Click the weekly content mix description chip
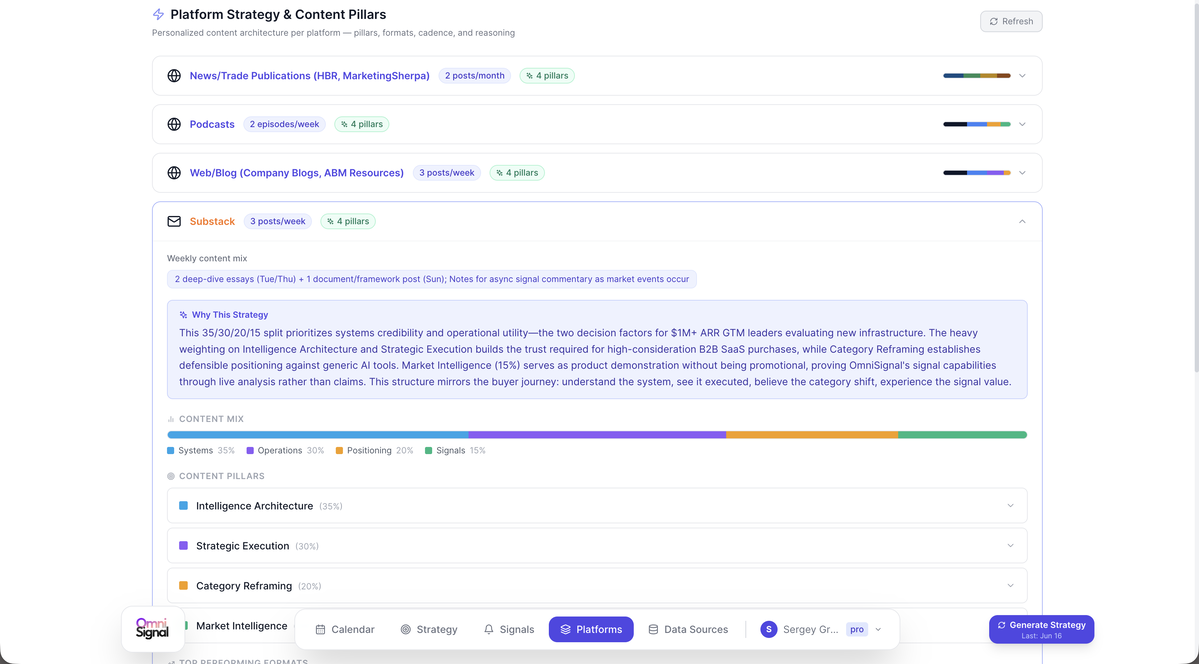 click(432, 279)
